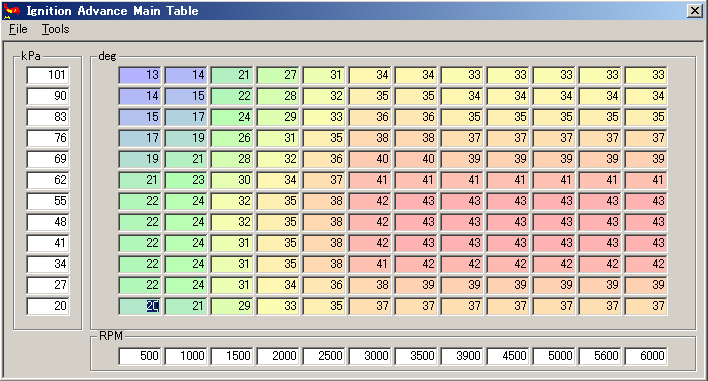Click the 5600 RPM bin field
Viewport: 708px width, 381px height.
[601, 356]
